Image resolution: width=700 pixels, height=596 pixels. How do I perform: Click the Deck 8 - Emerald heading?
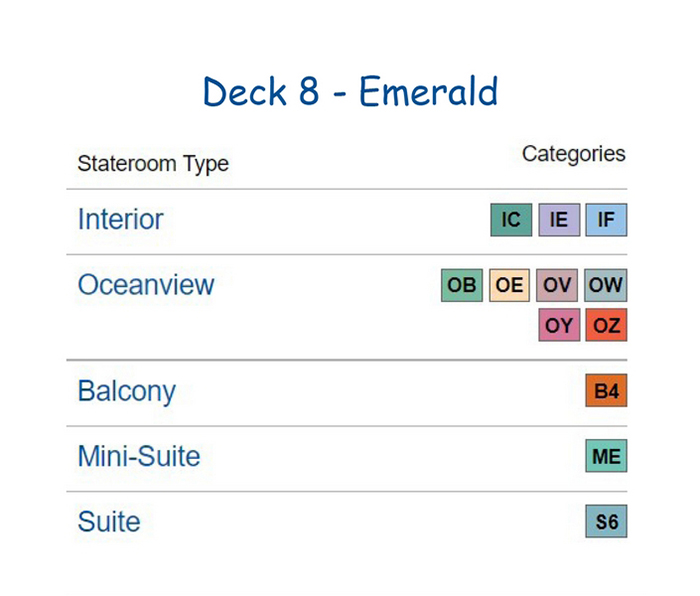(x=350, y=92)
